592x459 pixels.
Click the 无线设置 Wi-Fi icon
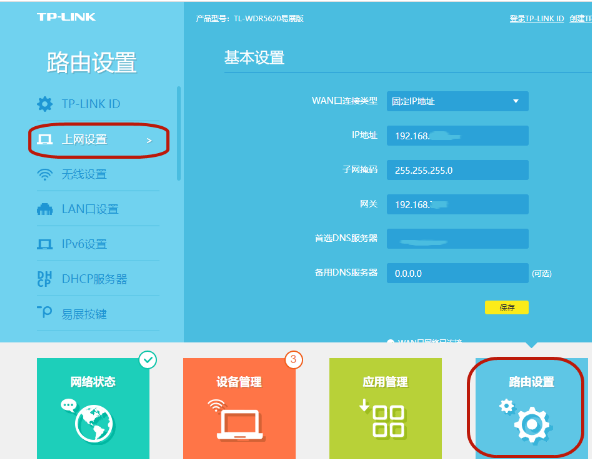coord(45,174)
